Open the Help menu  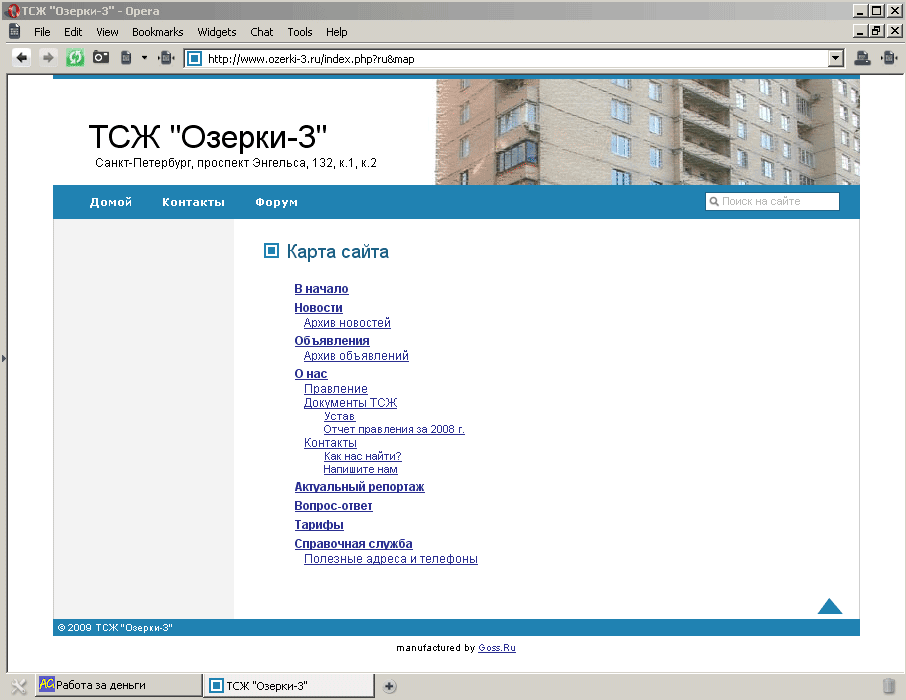(x=336, y=32)
